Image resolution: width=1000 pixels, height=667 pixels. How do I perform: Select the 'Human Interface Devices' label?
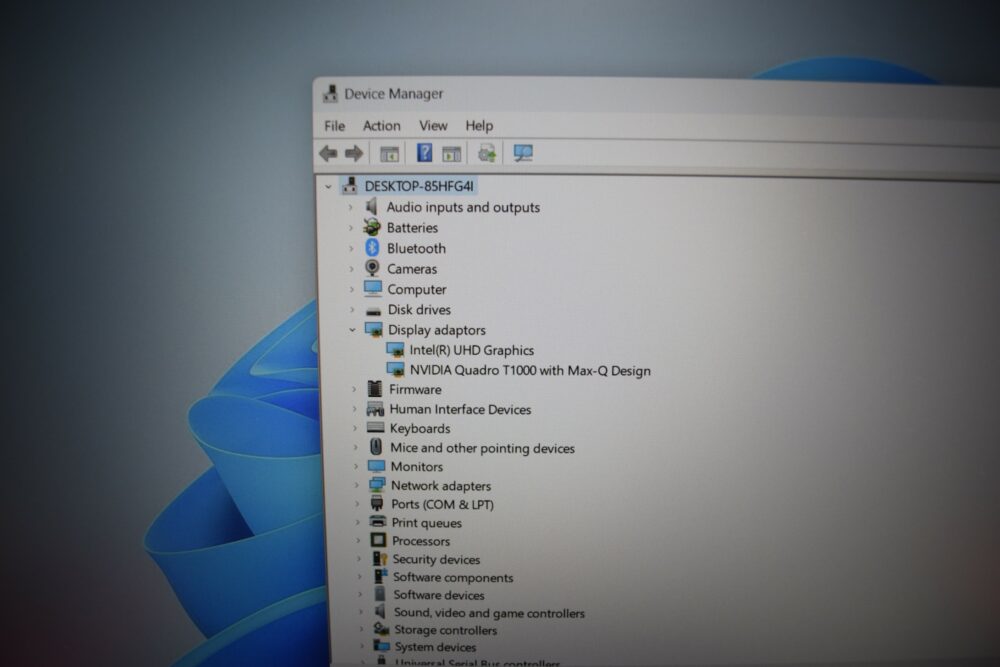[460, 409]
